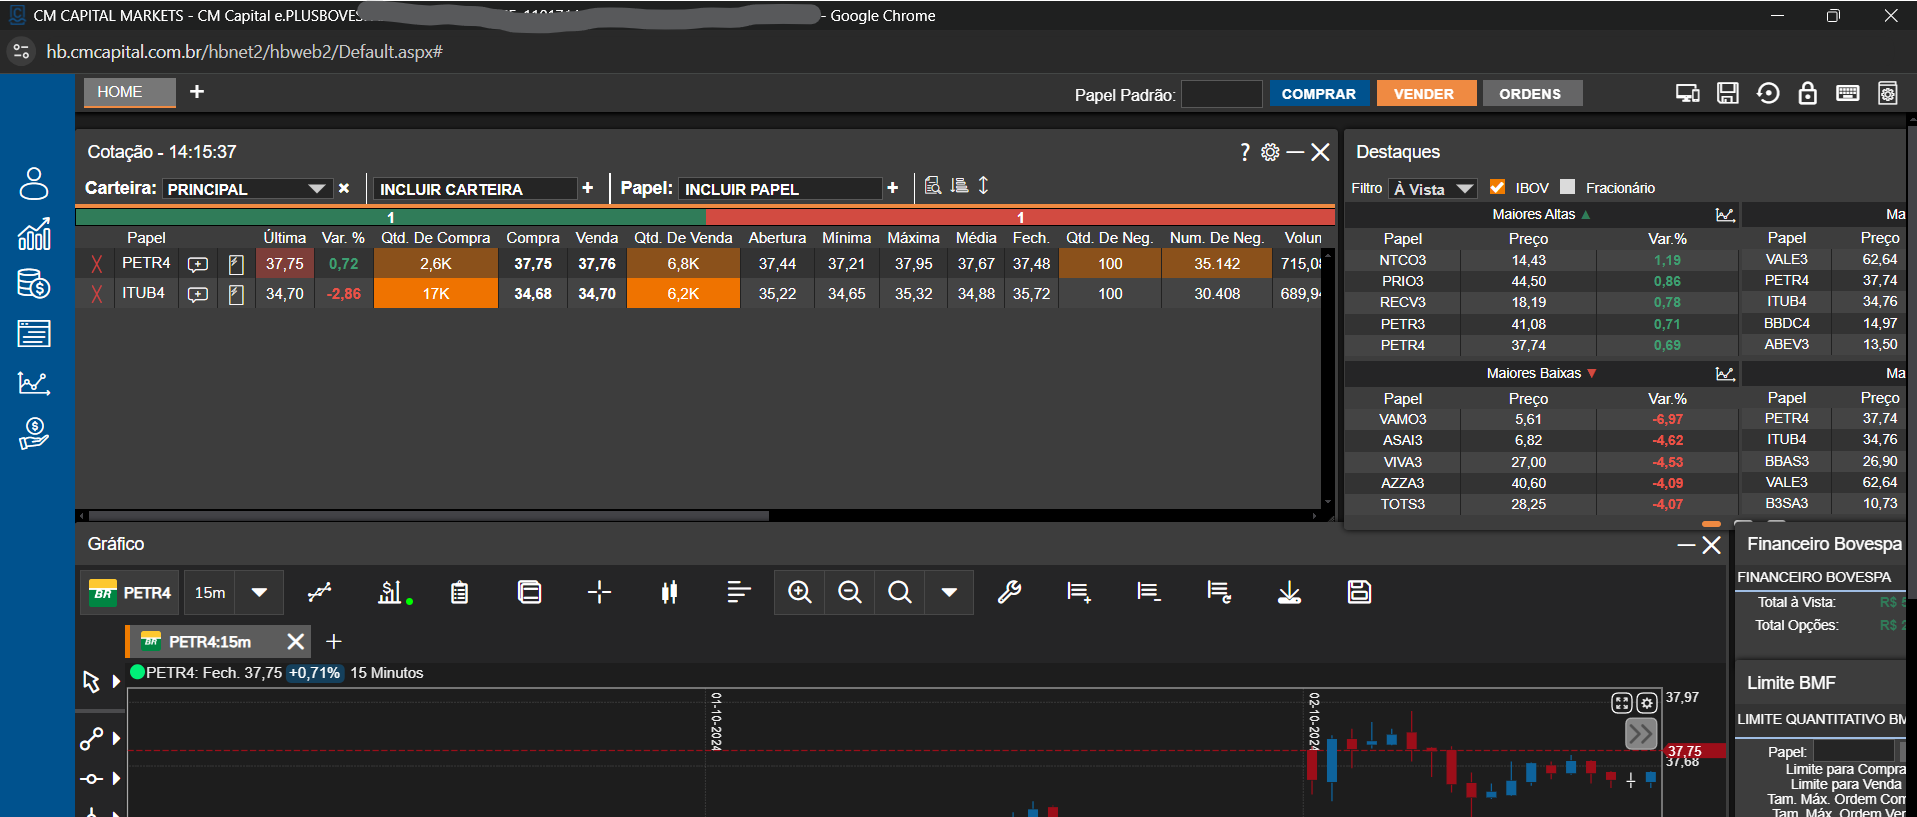The width and height of the screenshot is (1917, 817).
Task: Minimize the Gráfico panel
Action: pos(1686,545)
